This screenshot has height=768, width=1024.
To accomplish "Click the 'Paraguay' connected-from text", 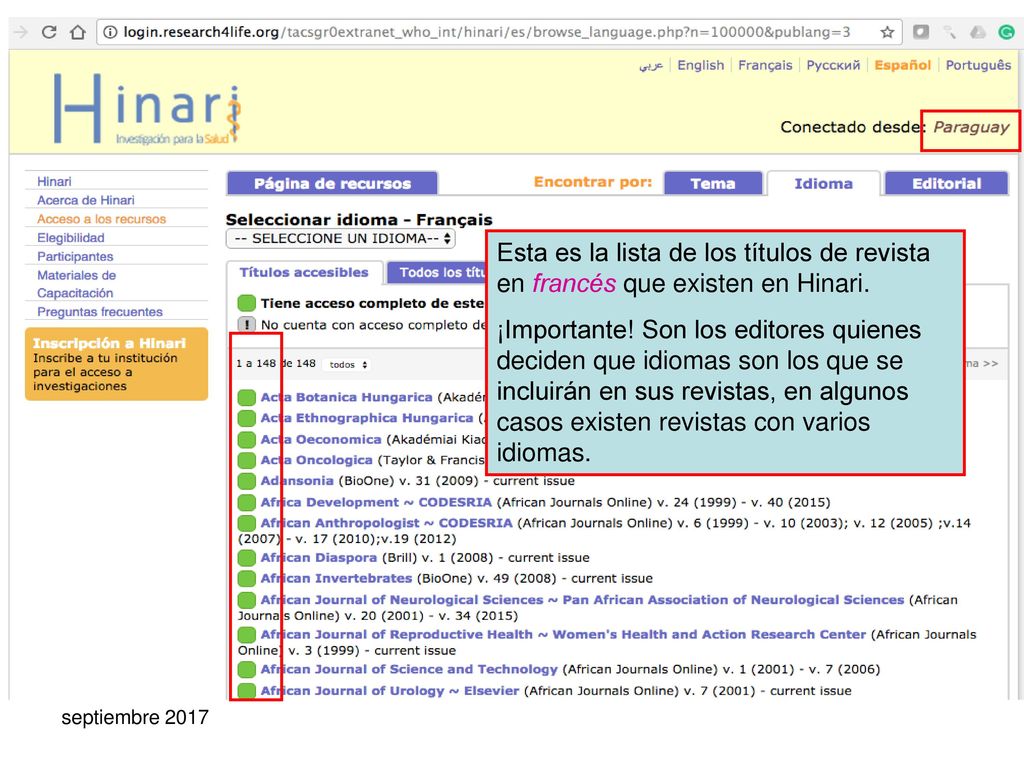I will pos(971,127).
